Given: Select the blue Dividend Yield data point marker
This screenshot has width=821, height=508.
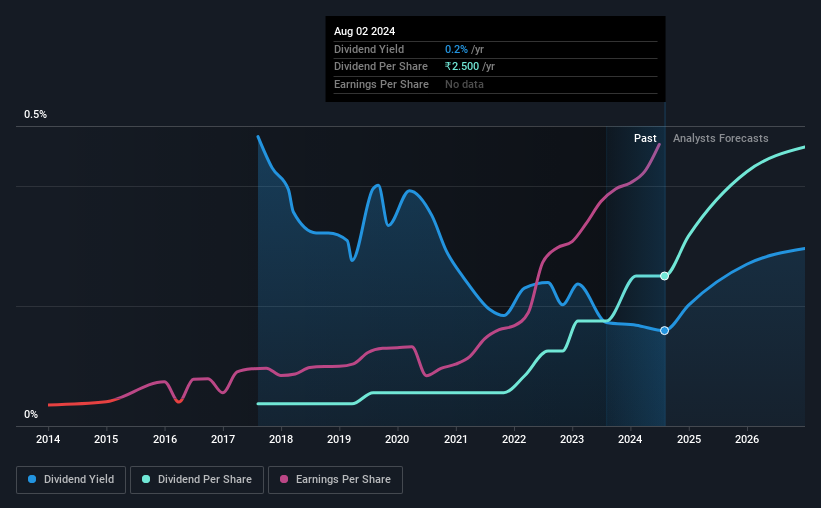Looking at the screenshot, I should [x=664, y=330].
